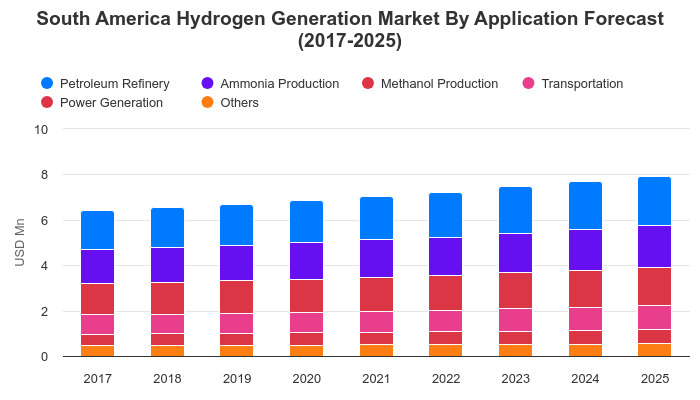
Task: Click the Methanol Production red legend dot
Action: click(368, 83)
